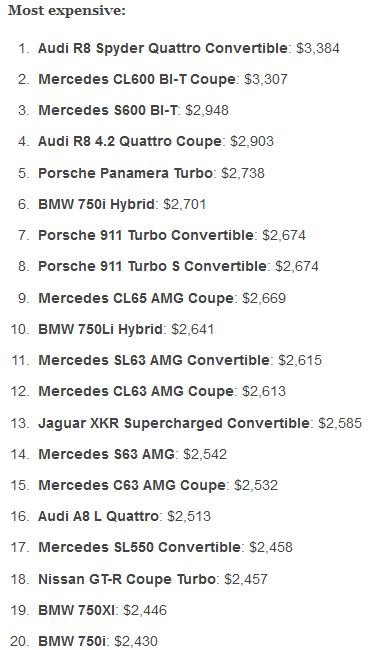This screenshot has height=650, width=370.
Task: Click Porsche Panamera Turbo entry
Action: point(125,173)
